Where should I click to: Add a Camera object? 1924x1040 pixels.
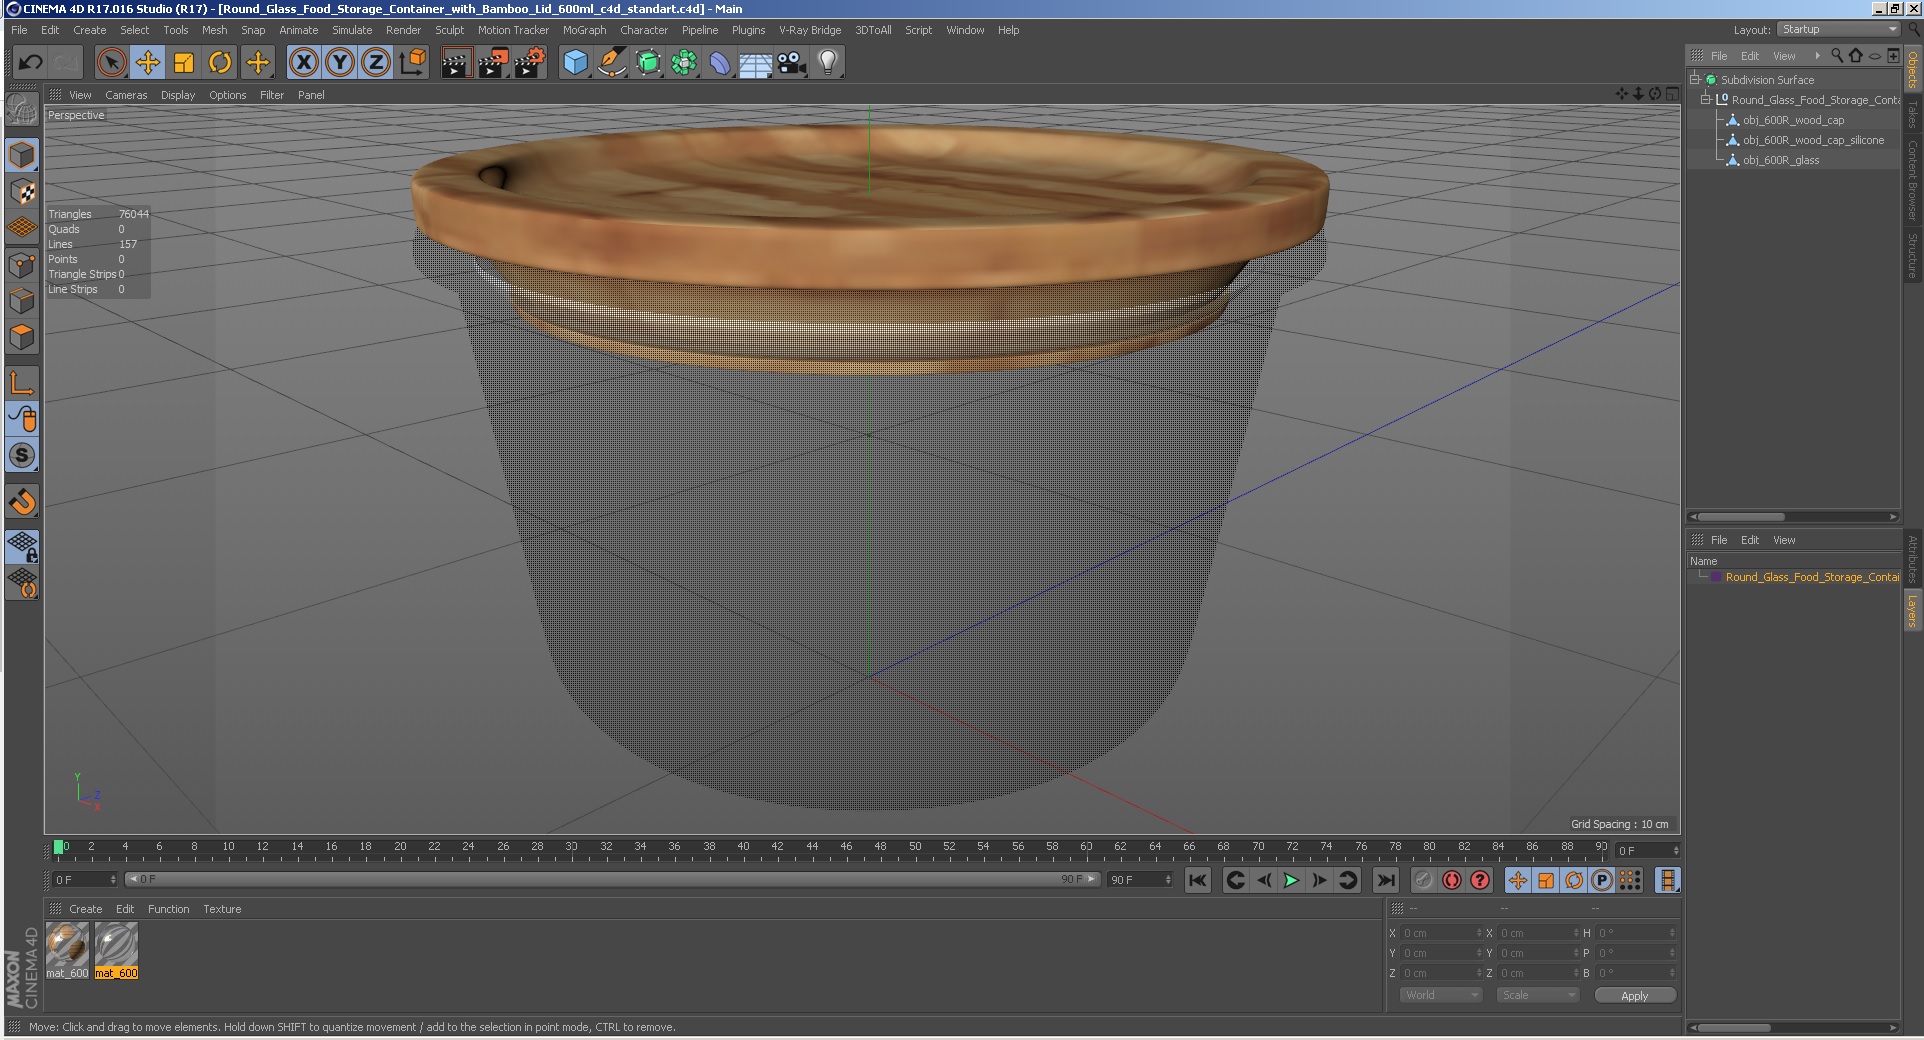click(x=792, y=63)
